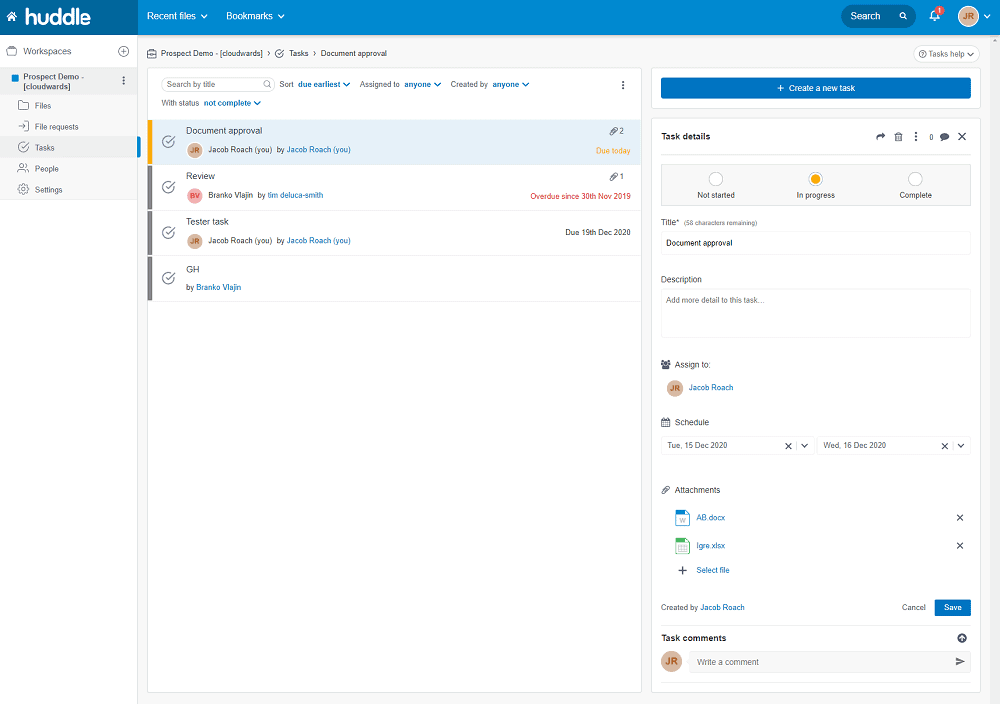Select In progress status radio

click(x=815, y=179)
